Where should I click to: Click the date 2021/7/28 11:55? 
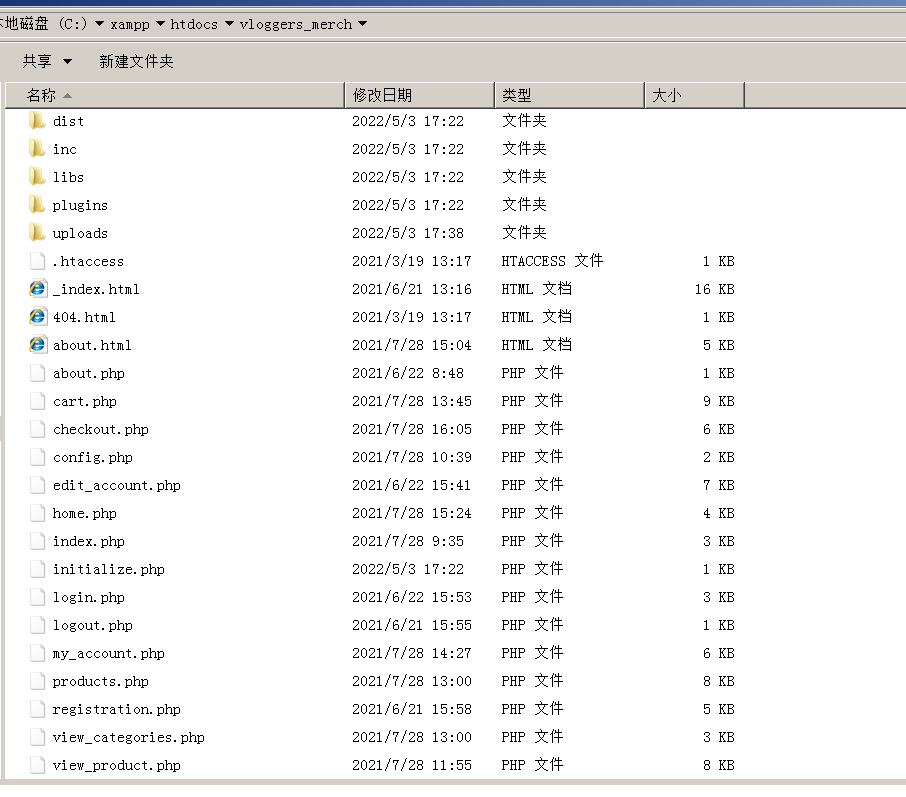tap(412, 766)
